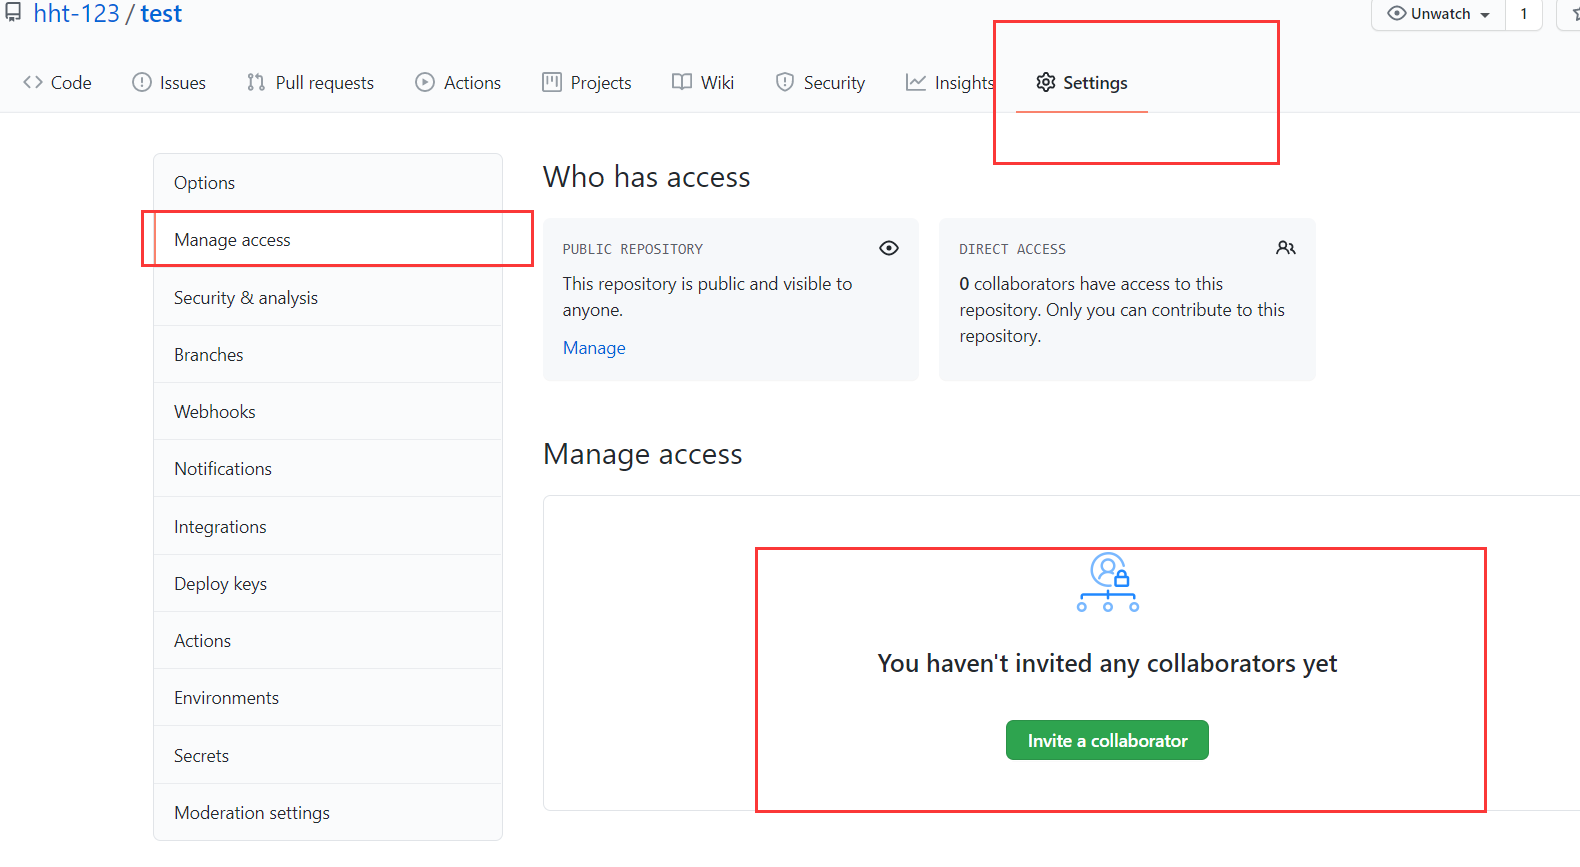Open Secrets settings
Viewport: 1580px width, 867px height.
pyautogui.click(x=328, y=756)
